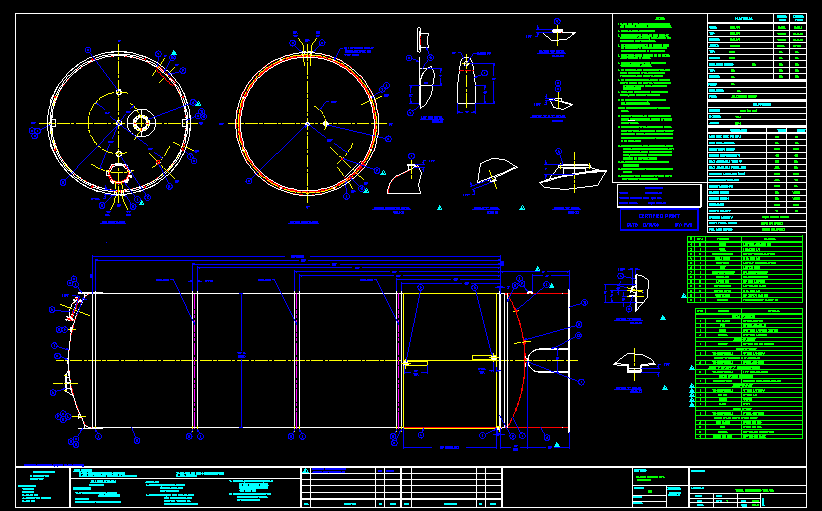Click the upper green parts list table
This screenshot has height=511, width=822.
746,269
